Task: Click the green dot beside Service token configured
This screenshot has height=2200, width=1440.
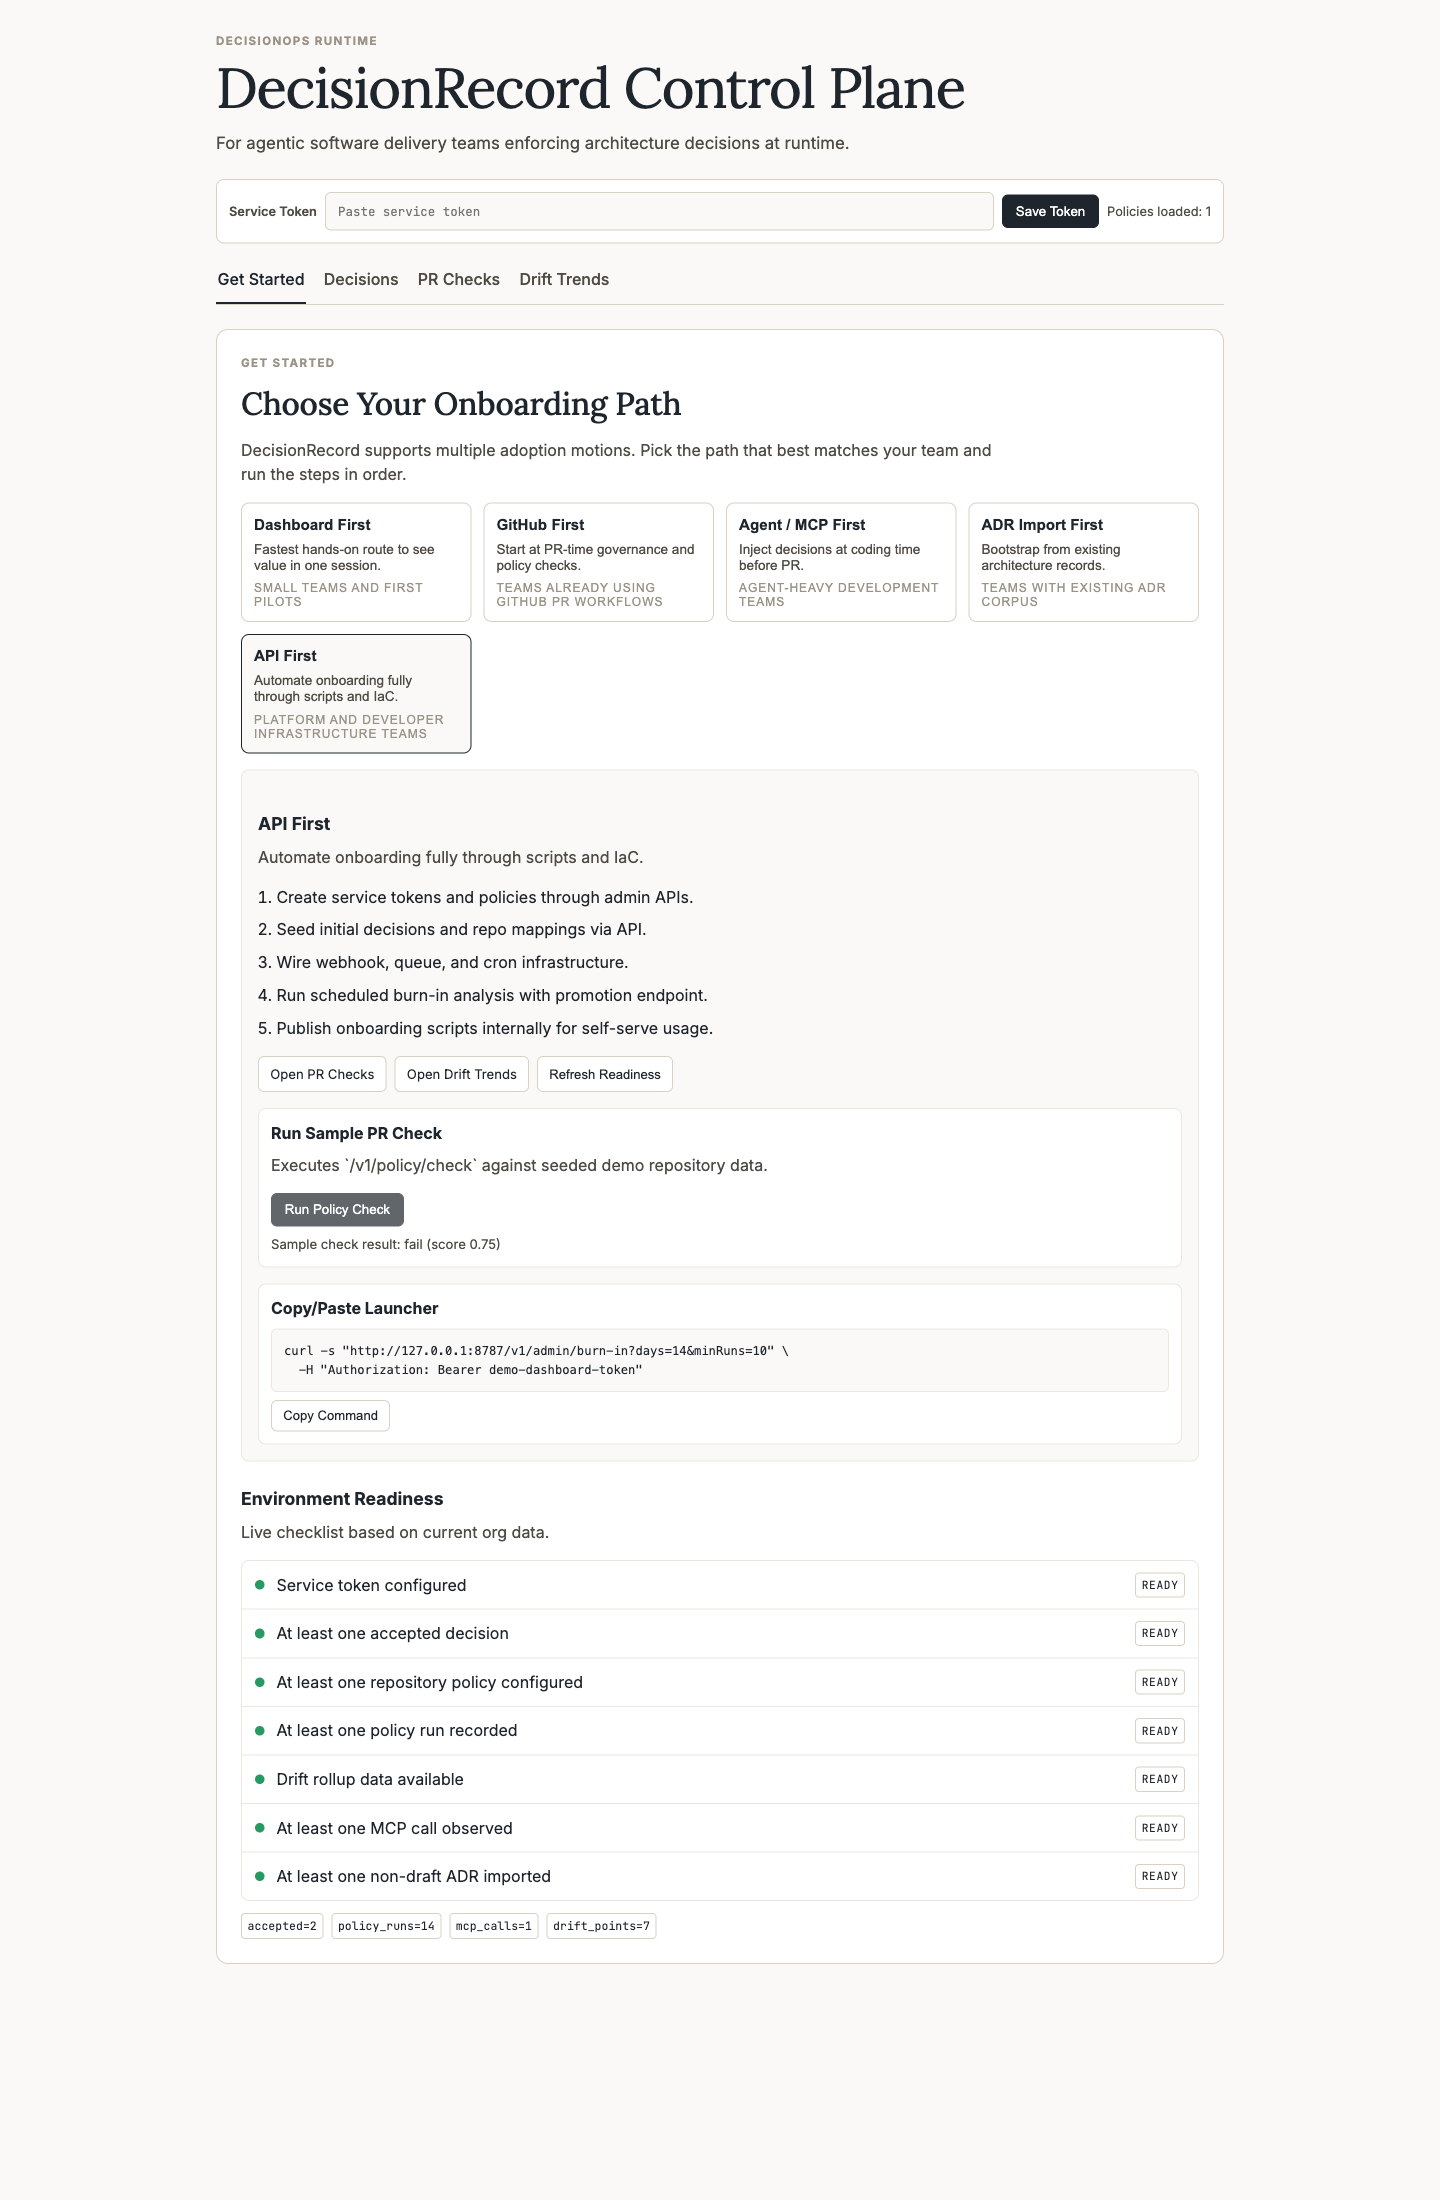Action: click(x=260, y=1585)
